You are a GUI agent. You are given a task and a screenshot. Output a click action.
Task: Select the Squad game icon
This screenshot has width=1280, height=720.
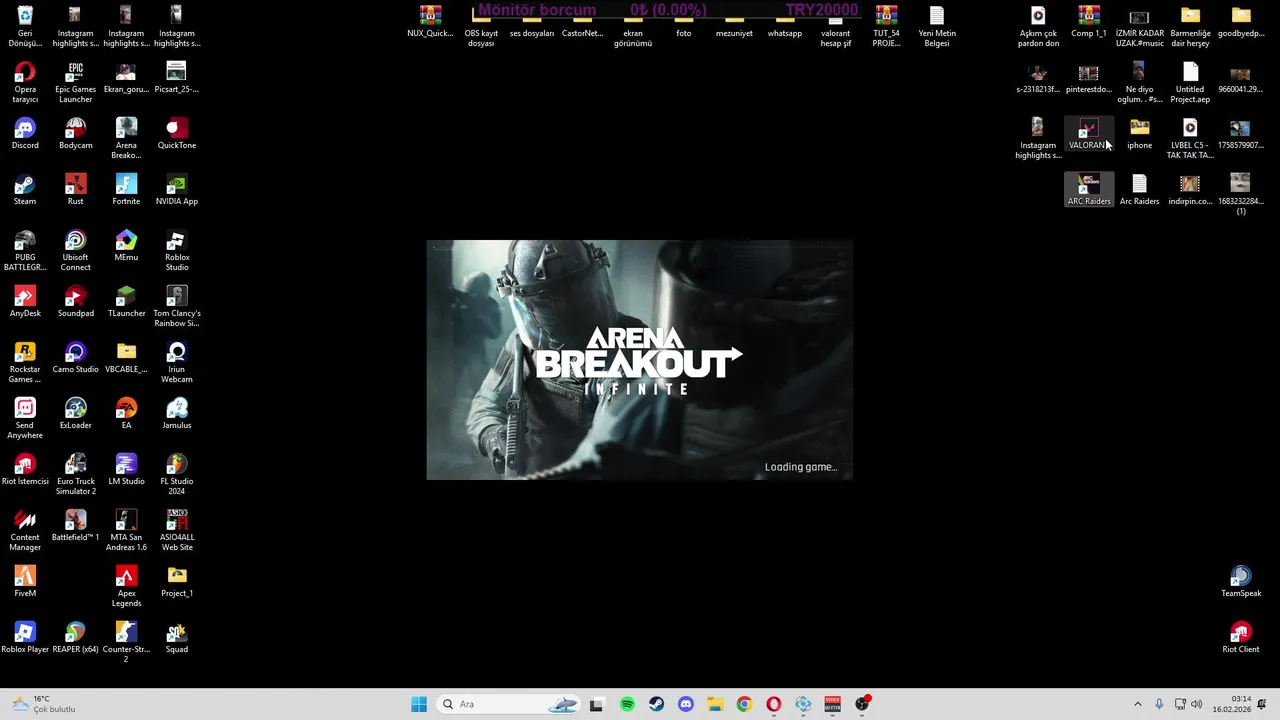(177, 637)
